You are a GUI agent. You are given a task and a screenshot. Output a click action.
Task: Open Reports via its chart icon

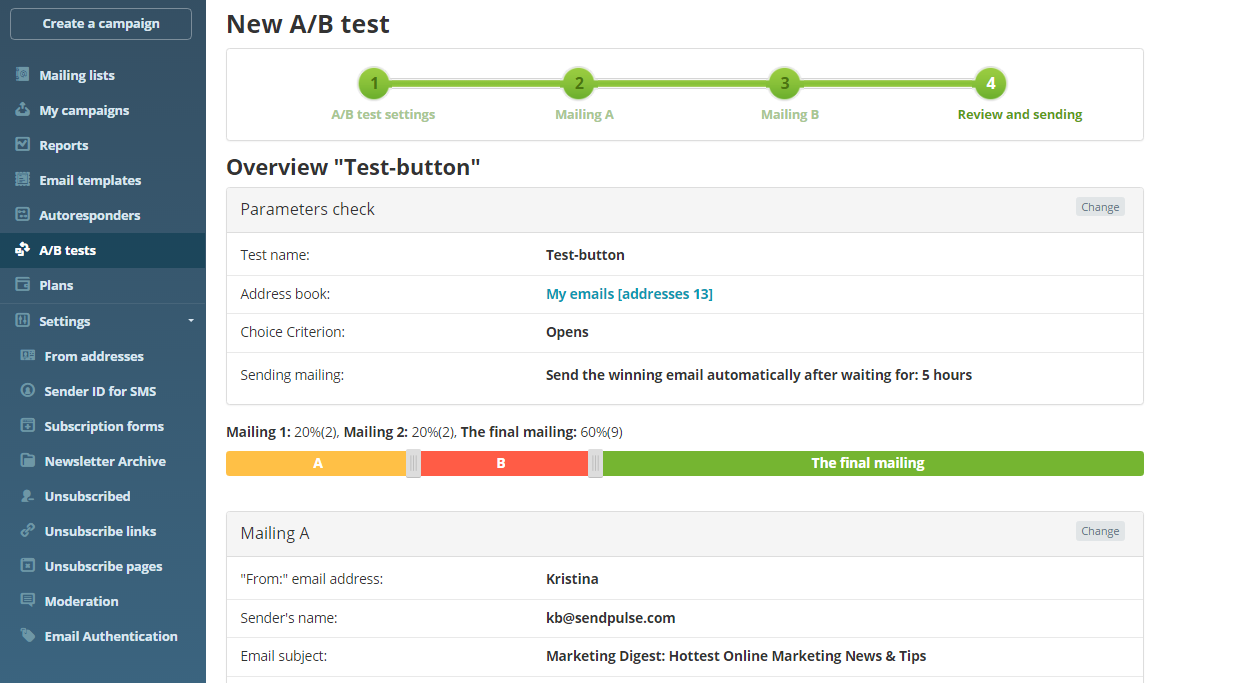[22, 145]
